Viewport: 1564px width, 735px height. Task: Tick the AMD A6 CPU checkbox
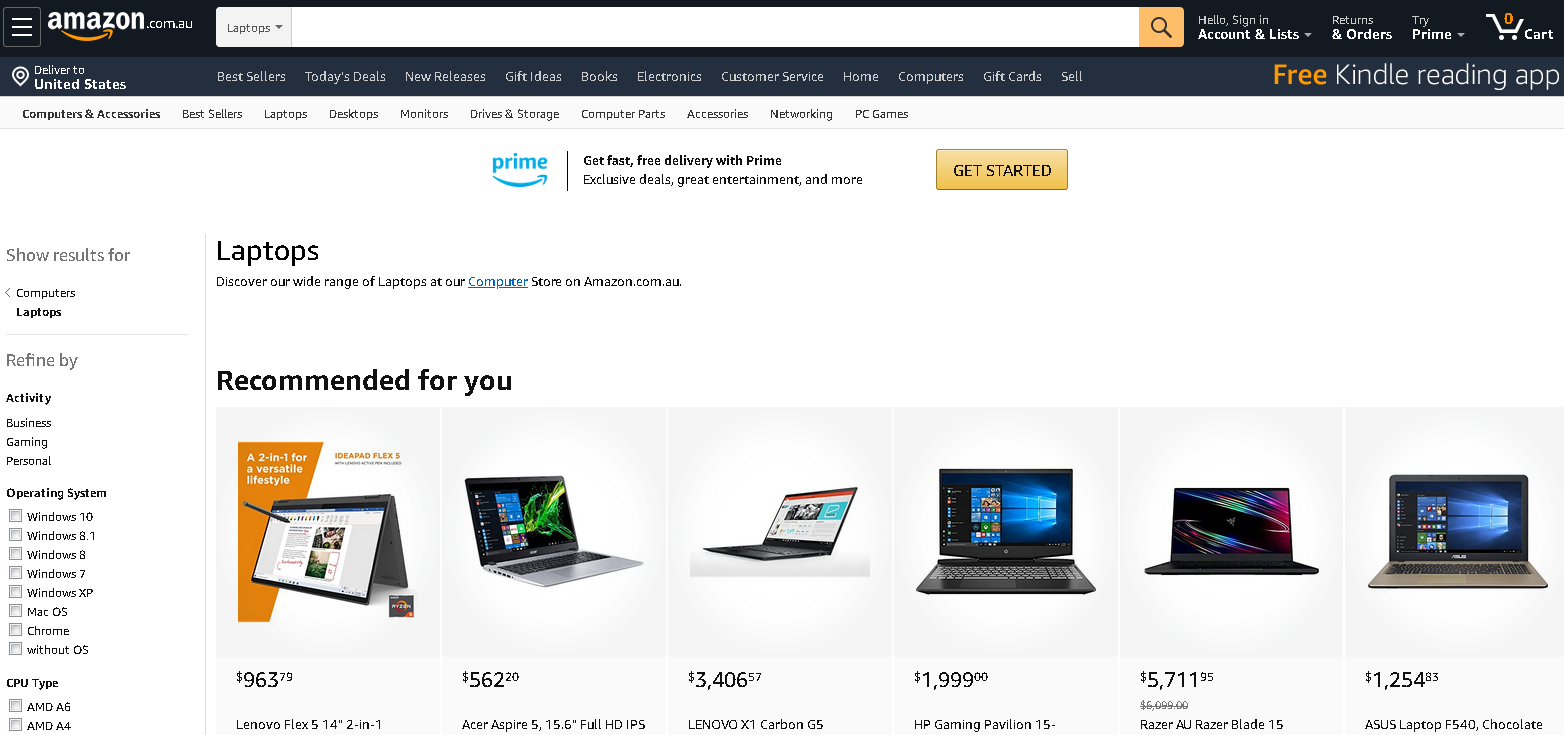coord(15,706)
